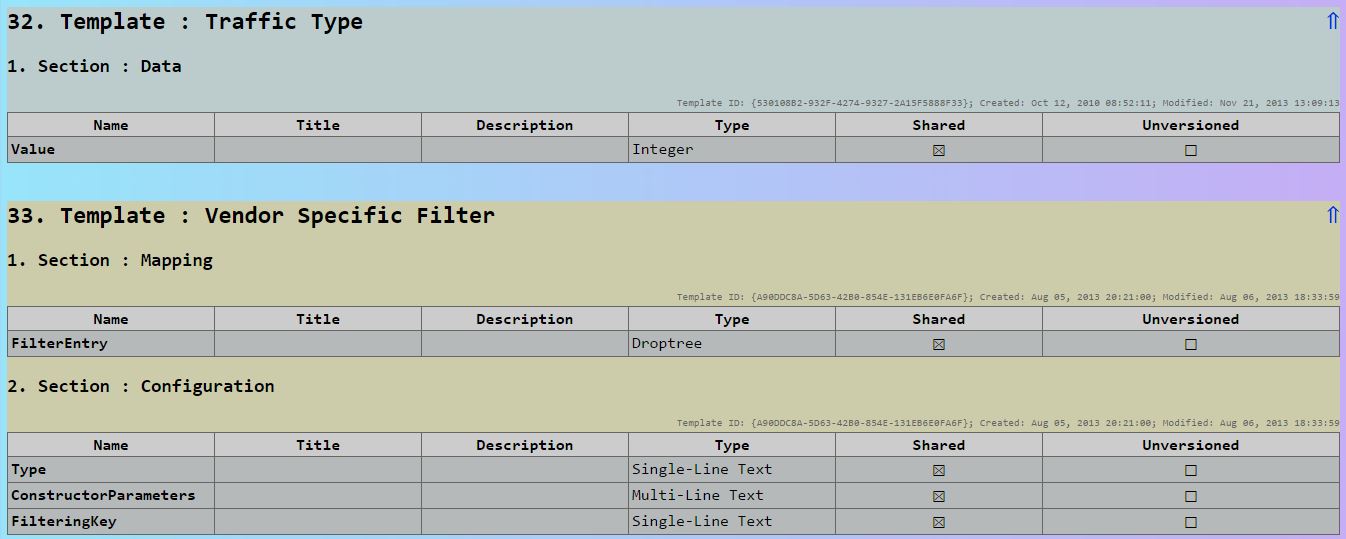The width and height of the screenshot is (1346, 539).
Task: Select the '32. Template : Traffic Type' heading
Action: coord(185,22)
